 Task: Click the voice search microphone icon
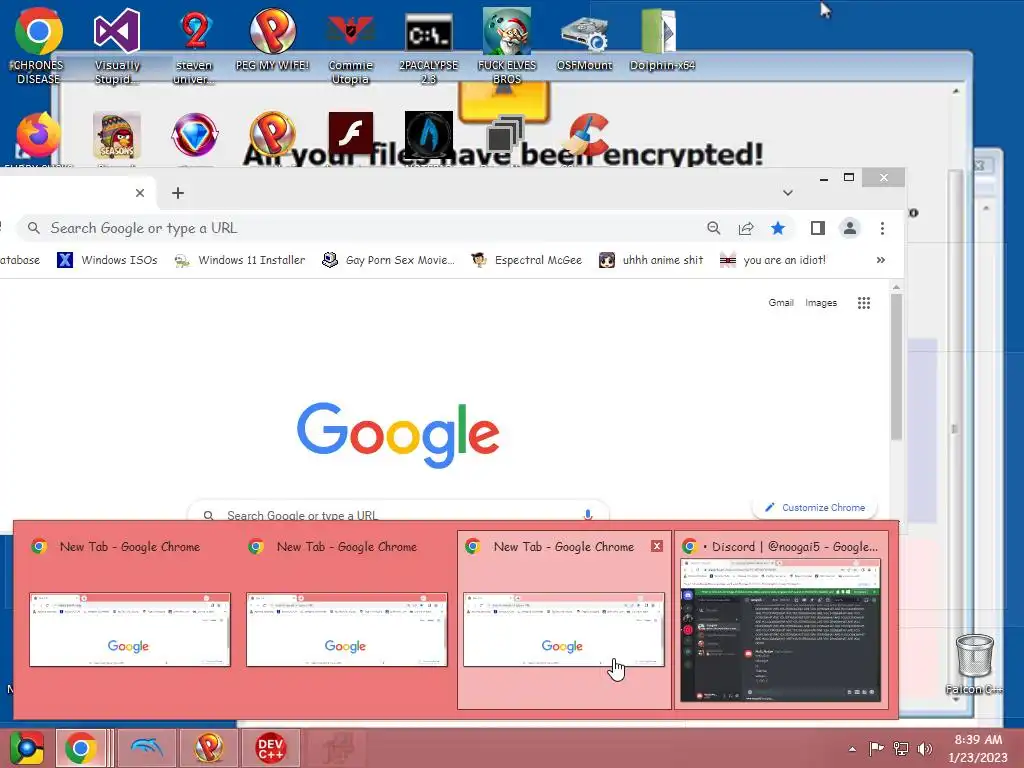click(x=588, y=515)
